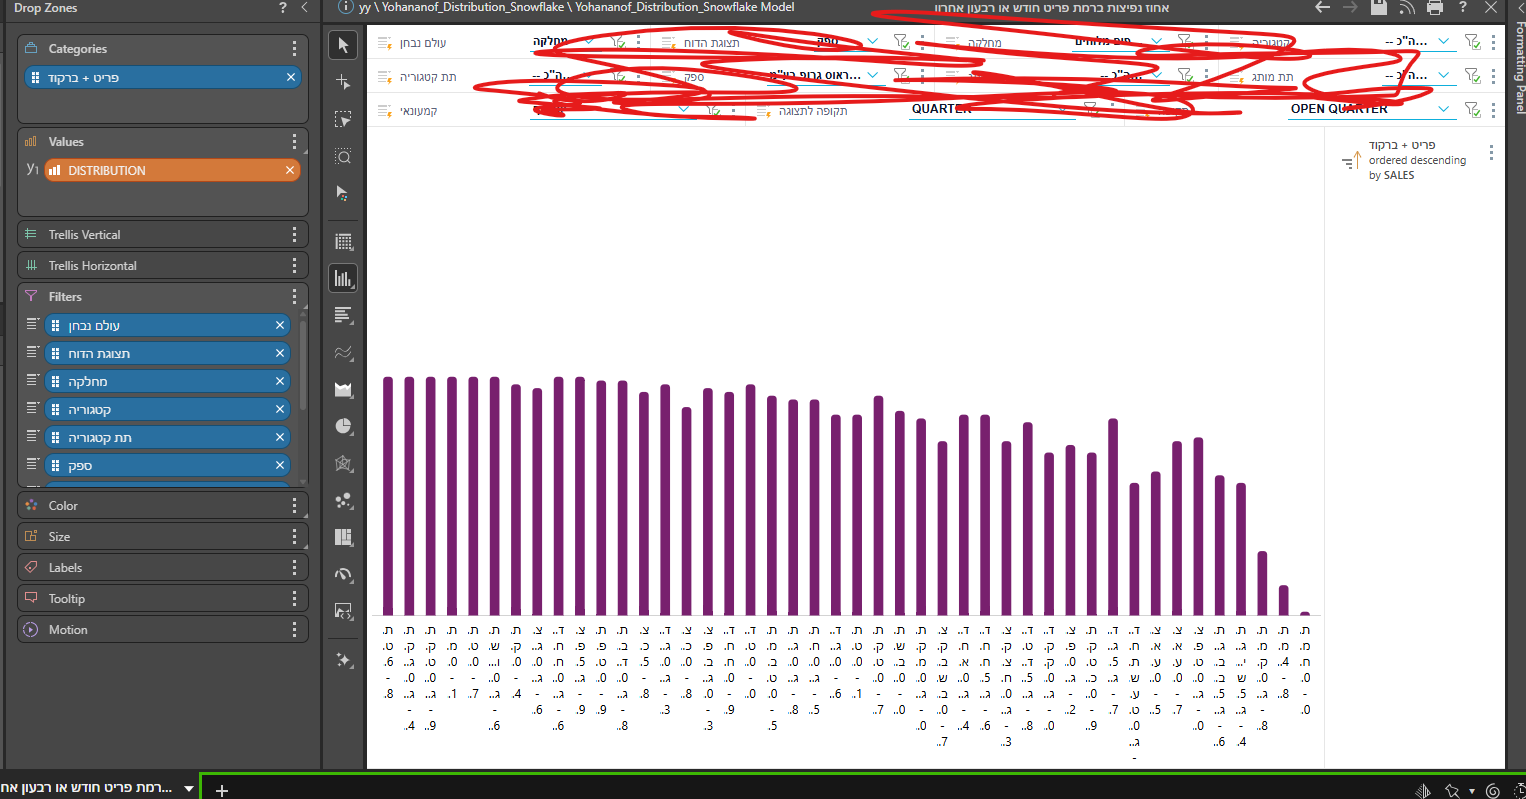Toggle filter state icon on the תת מותג slicer

pos(1472,75)
